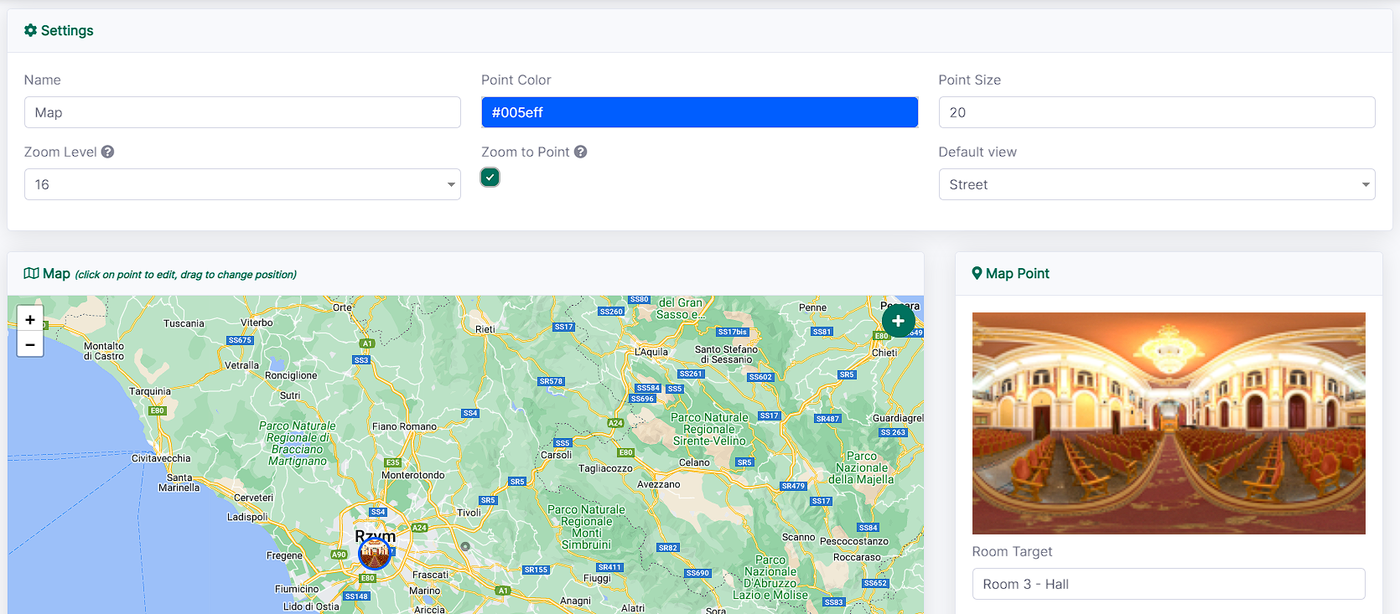Click the Zoom to Point help icon
The width and height of the screenshot is (1400, 614).
[x=580, y=152]
